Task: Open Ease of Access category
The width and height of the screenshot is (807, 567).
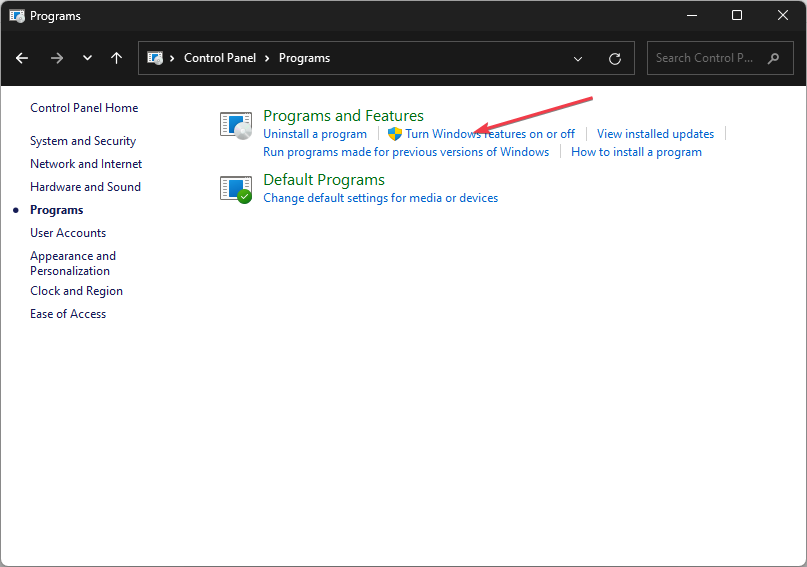Action: pyautogui.click(x=68, y=314)
